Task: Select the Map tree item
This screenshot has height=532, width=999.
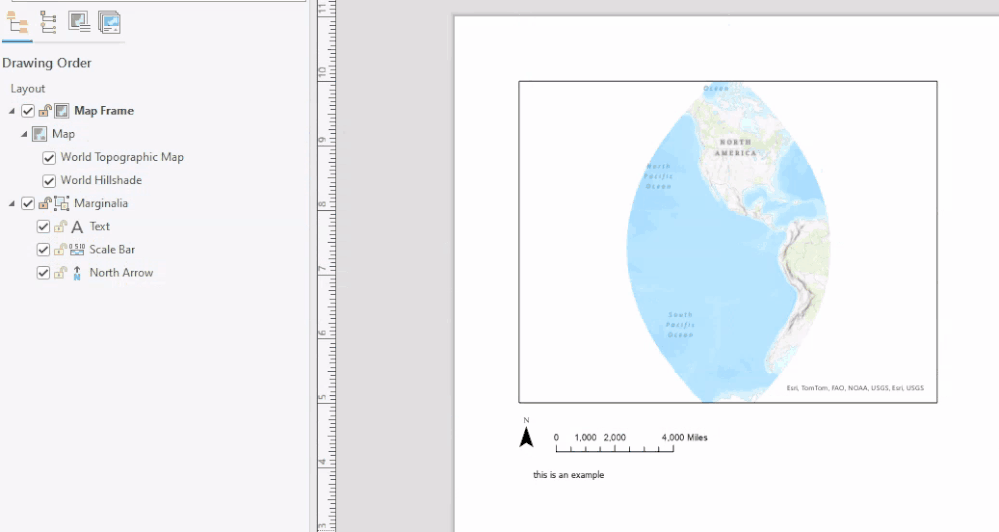Action: click(x=63, y=134)
